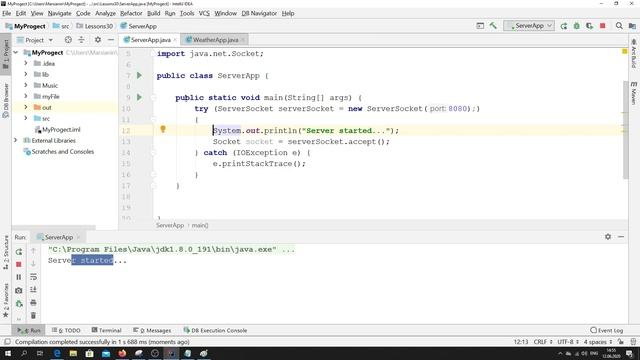
Task: Dump threads using the camera icon
Action: tap(19, 290)
